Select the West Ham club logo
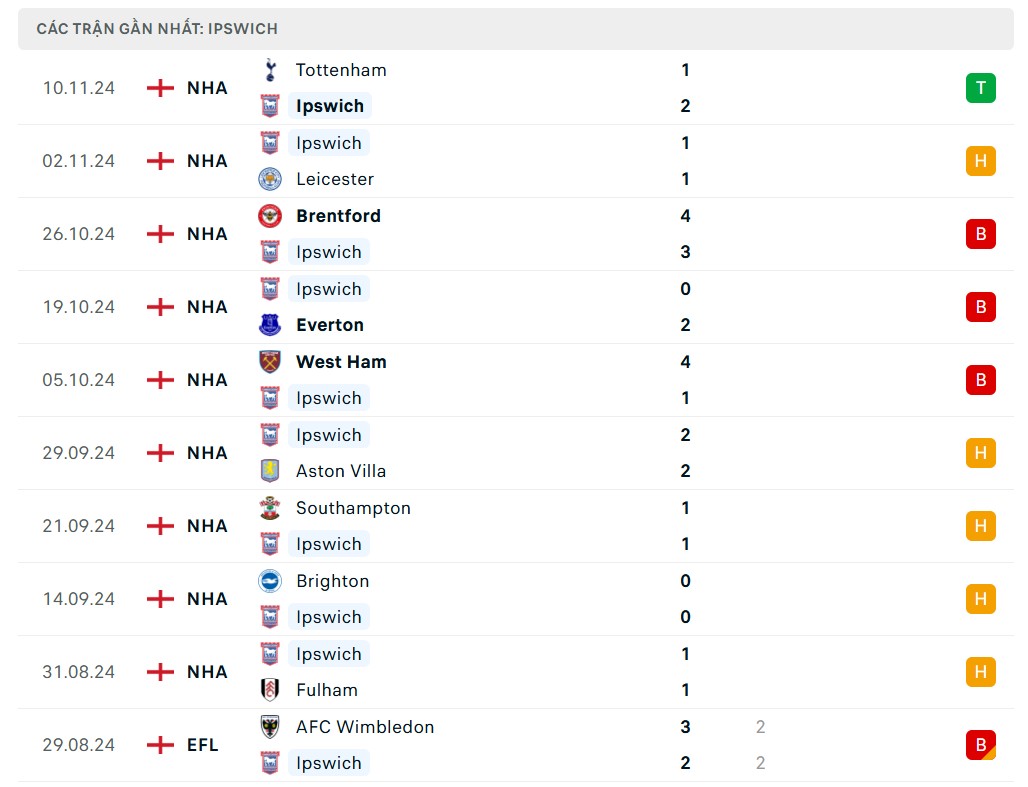The height and width of the screenshot is (787, 1028). [x=269, y=361]
